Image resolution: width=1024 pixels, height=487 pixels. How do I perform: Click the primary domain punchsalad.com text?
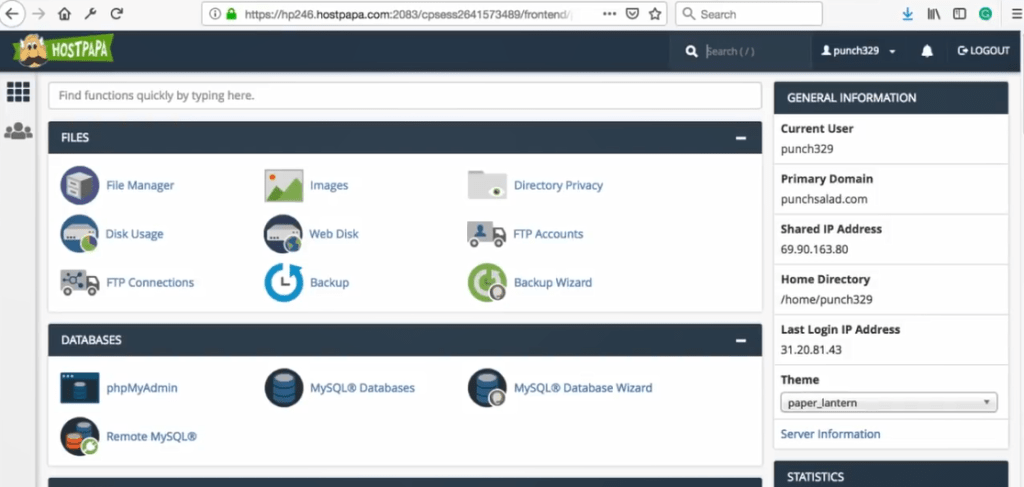(824, 199)
